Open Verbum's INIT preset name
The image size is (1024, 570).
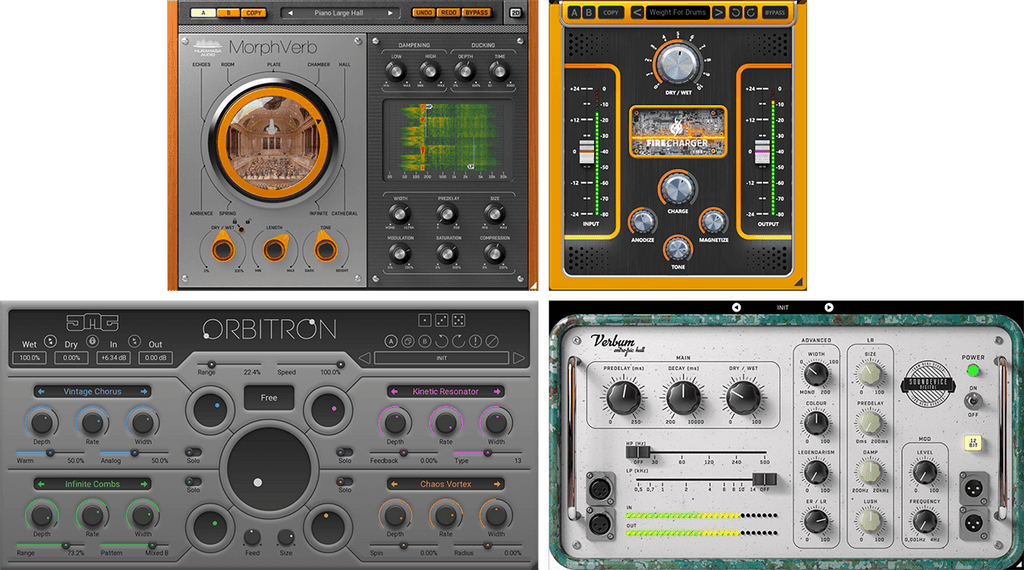point(782,307)
